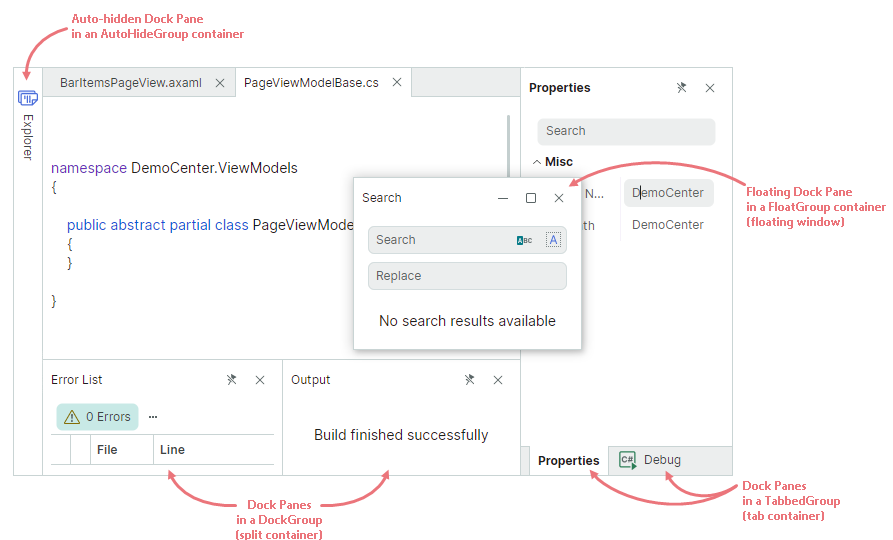The image size is (893, 540).
Task: Toggle whole word option in Search
Action: 553,240
